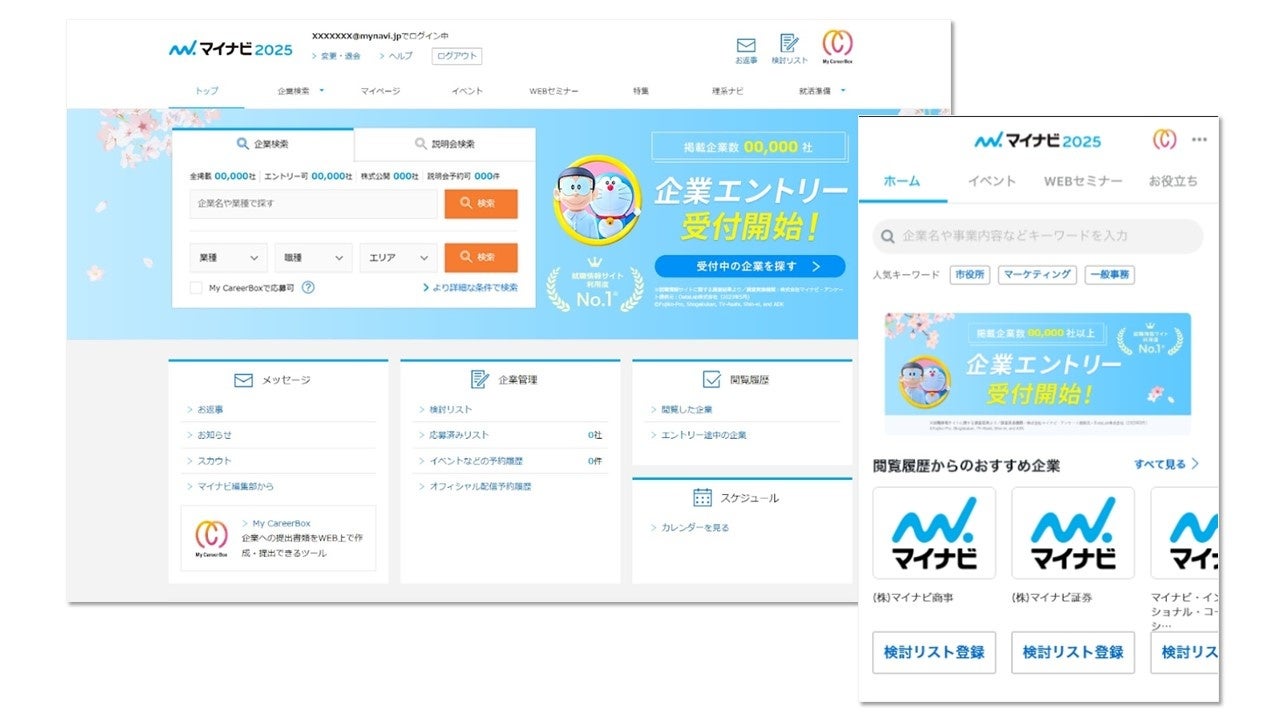Screen dimensions: 1280x720
Task: Focus the 企業名や業種で探す search field
Action: tap(314, 204)
